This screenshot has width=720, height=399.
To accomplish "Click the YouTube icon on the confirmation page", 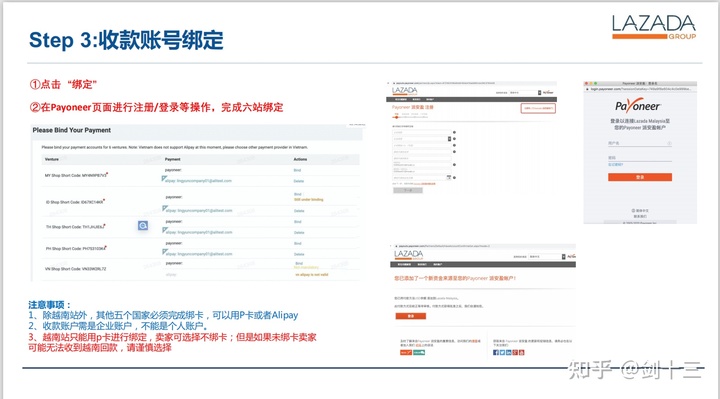I will pyautogui.click(x=521, y=353).
